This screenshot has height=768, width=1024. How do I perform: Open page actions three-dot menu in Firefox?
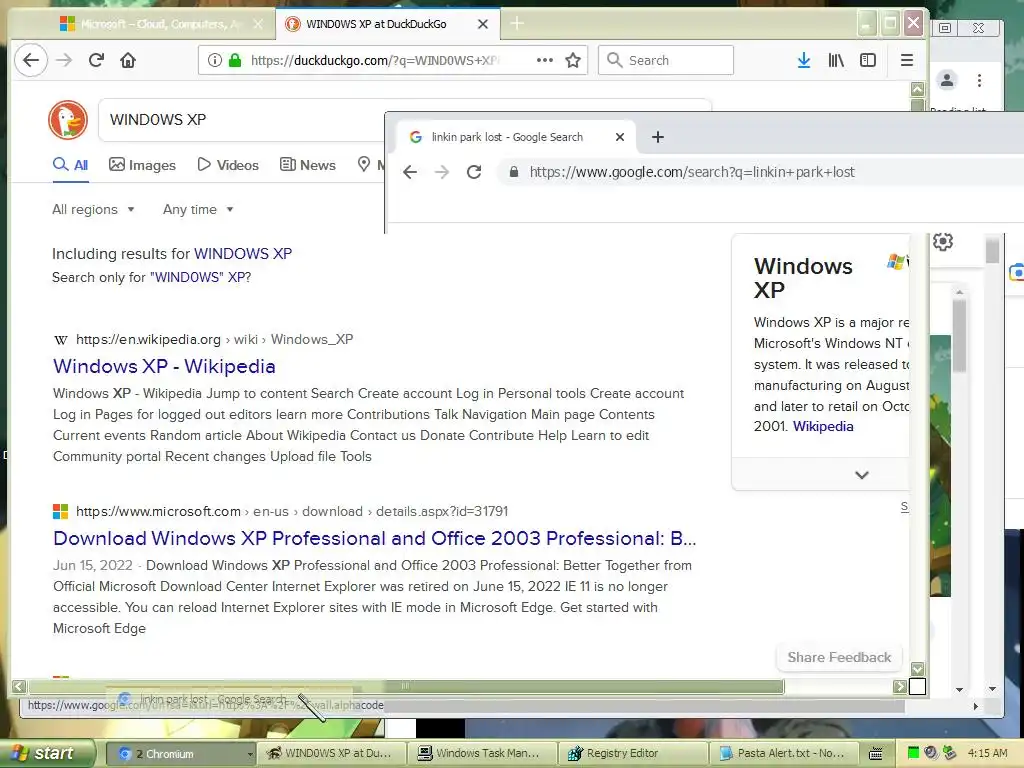pos(545,60)
